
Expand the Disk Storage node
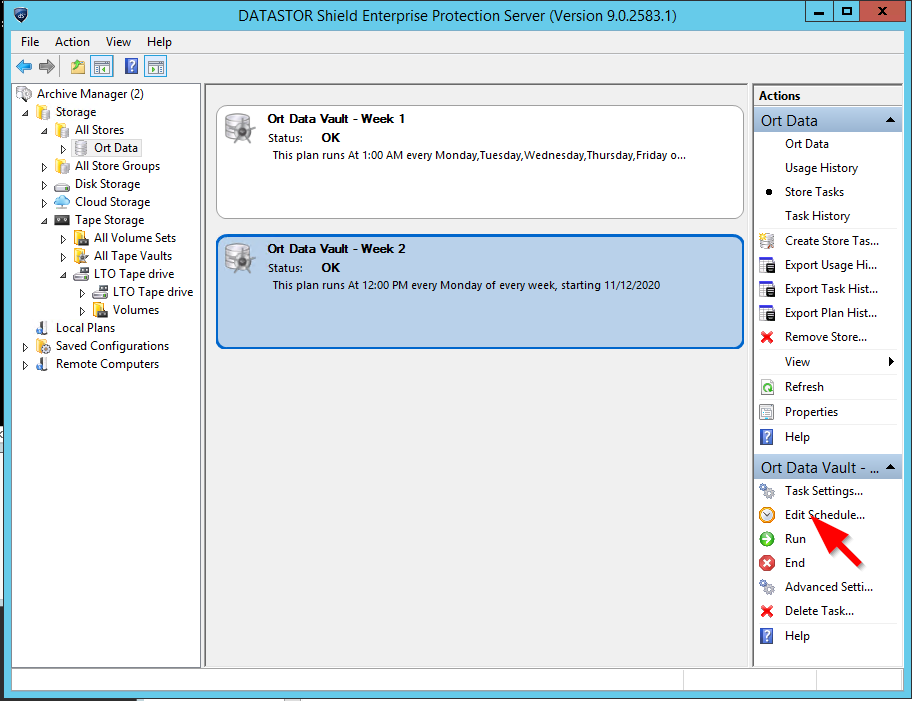(x=44, y=185)
